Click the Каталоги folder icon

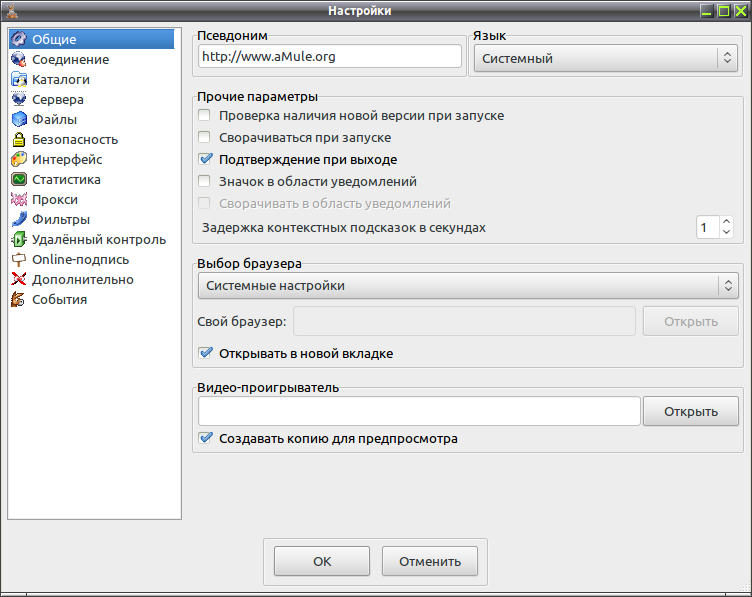pos(19,79)
